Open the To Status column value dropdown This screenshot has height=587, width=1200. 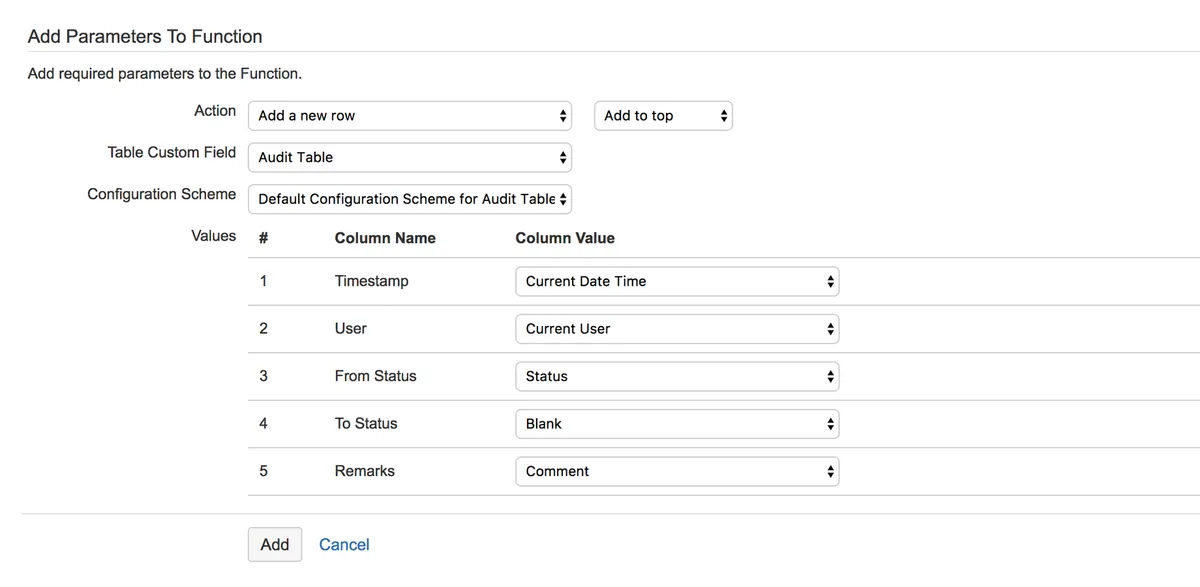pyautogui.click(x=677, y=424)
